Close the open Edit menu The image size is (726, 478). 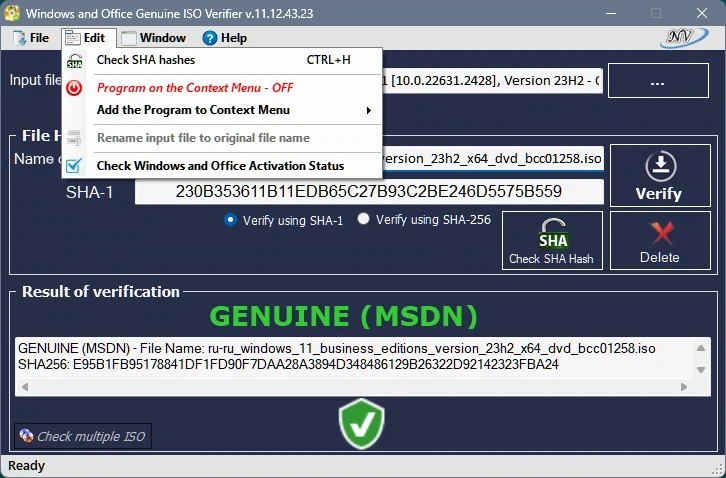tap(88, 38)
